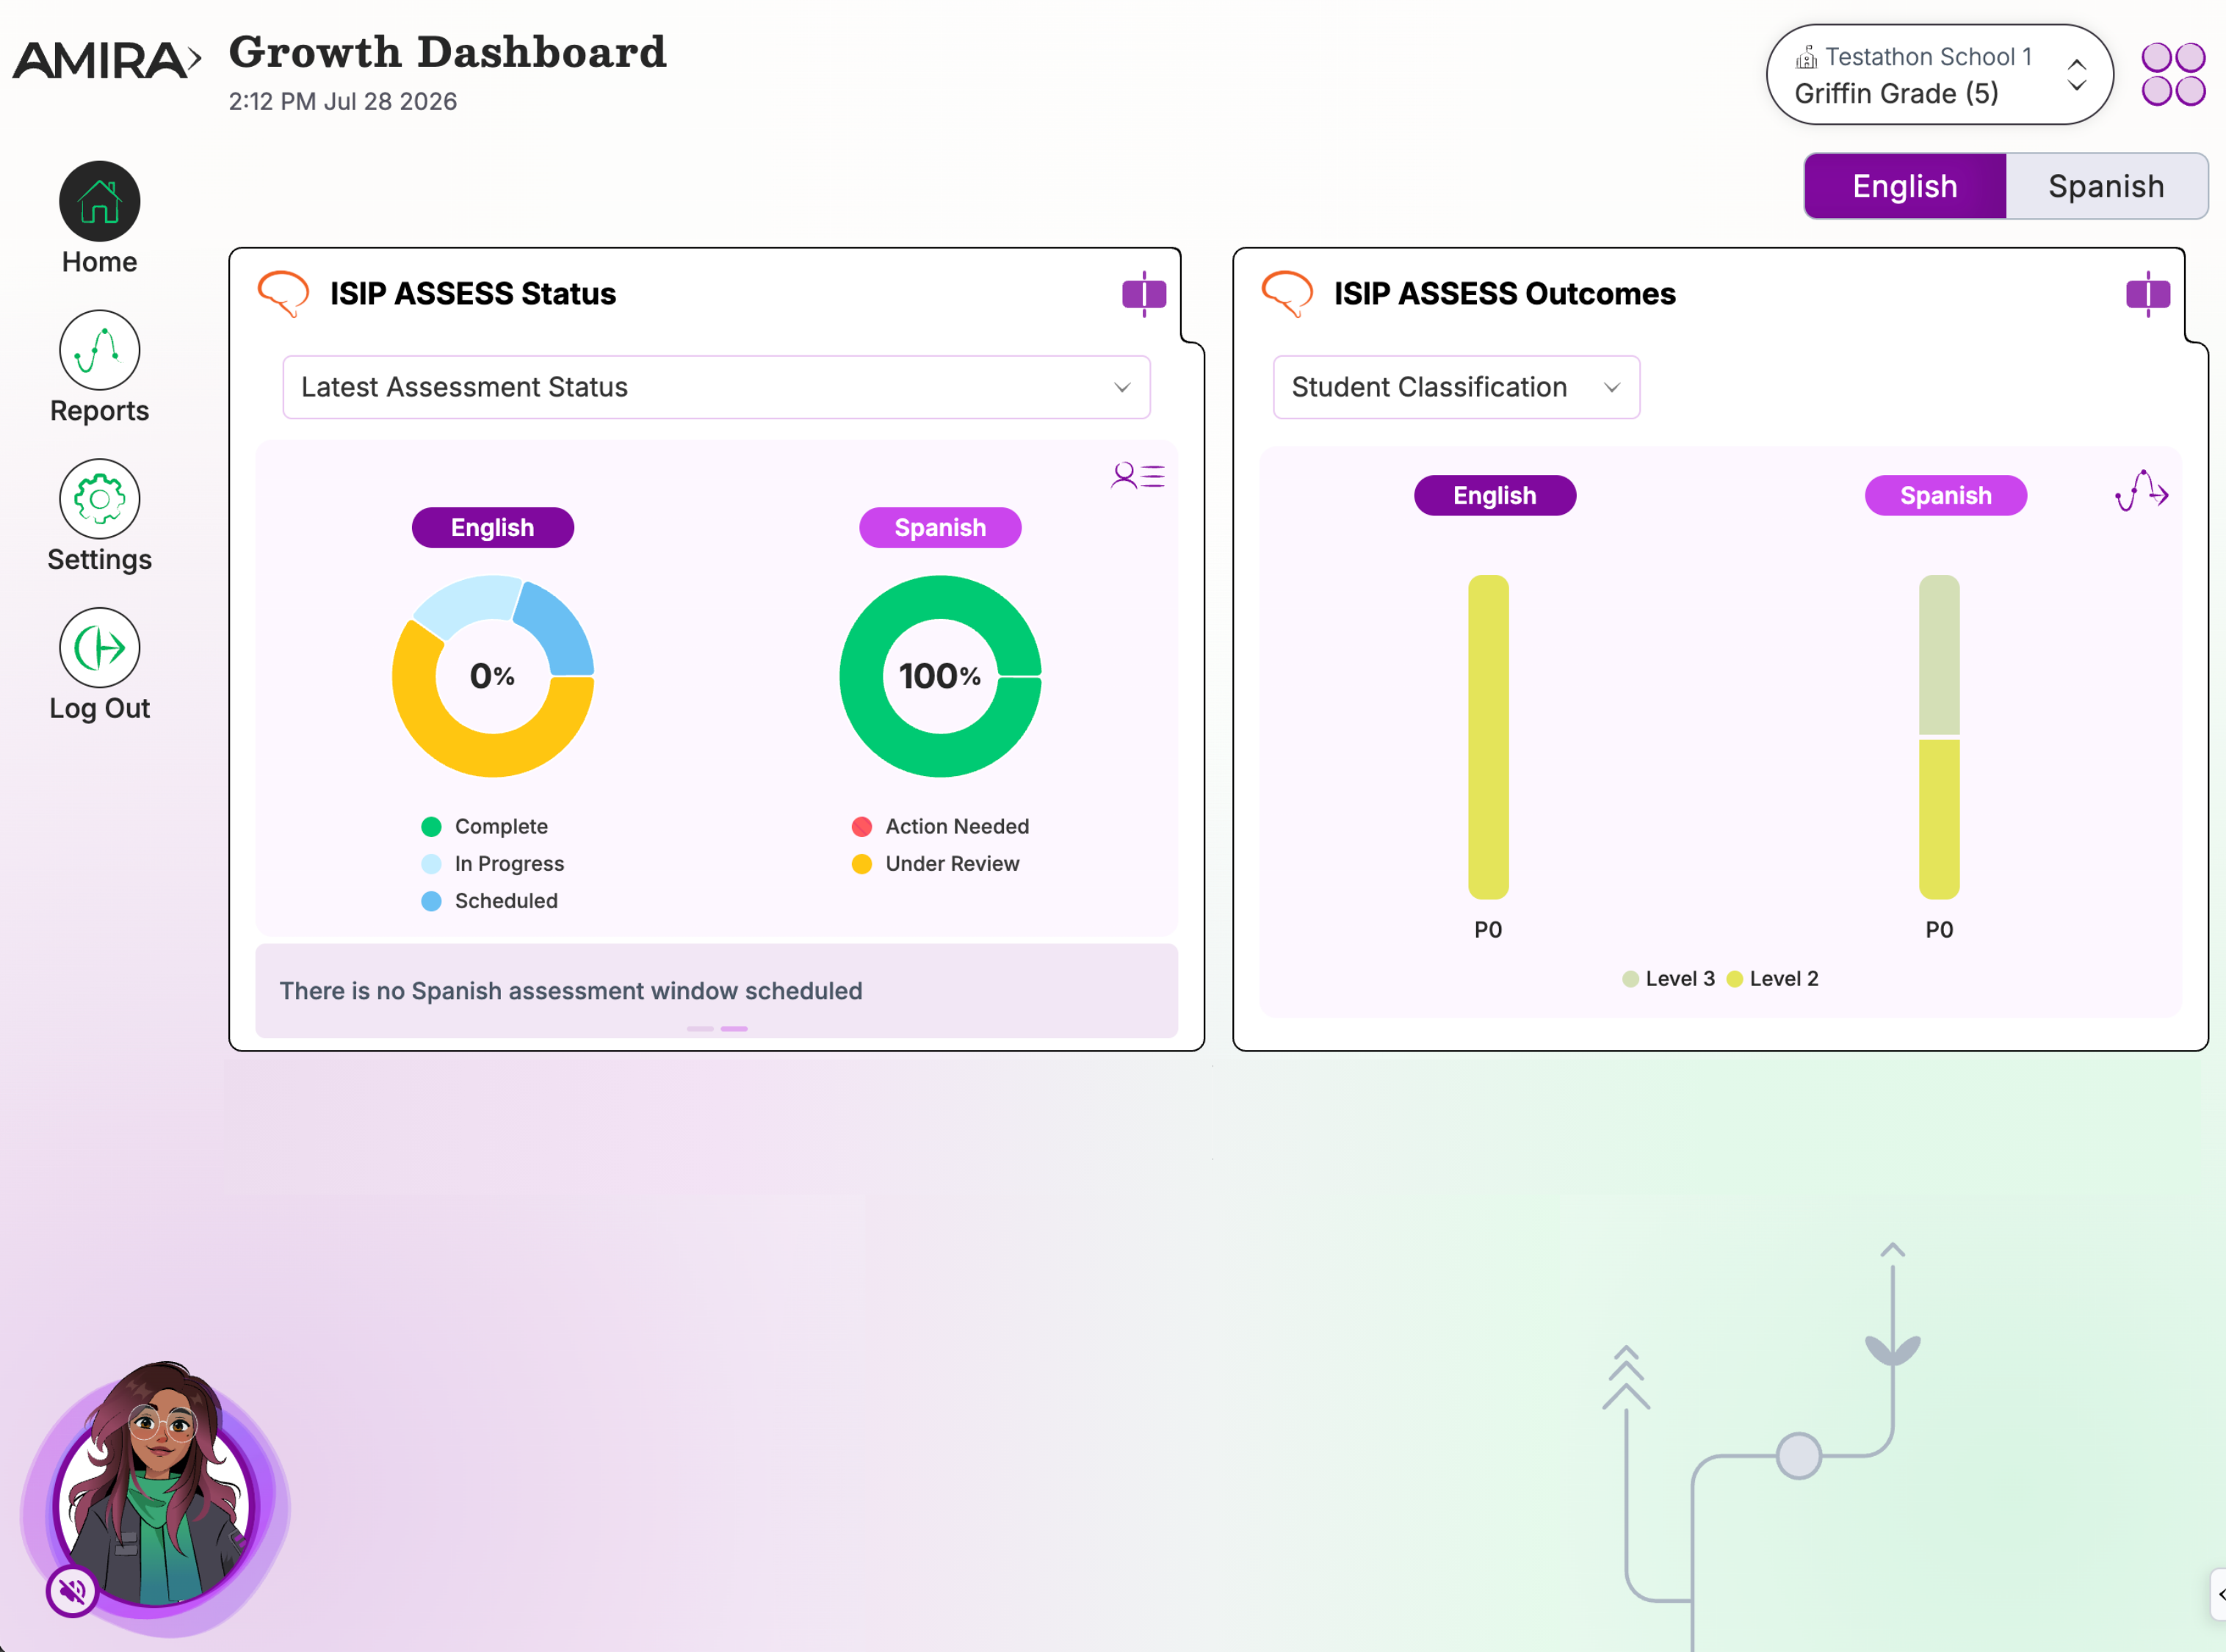This screenshot has height=1652, width=2226.
Task: Click the AMIRA logo
Action: pos(106,60)
